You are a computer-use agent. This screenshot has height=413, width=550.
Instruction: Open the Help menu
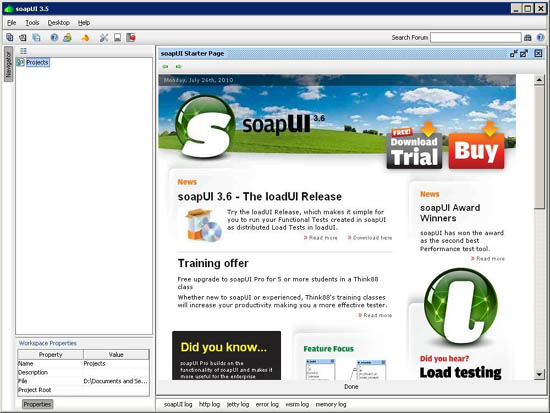pos(84,22)
